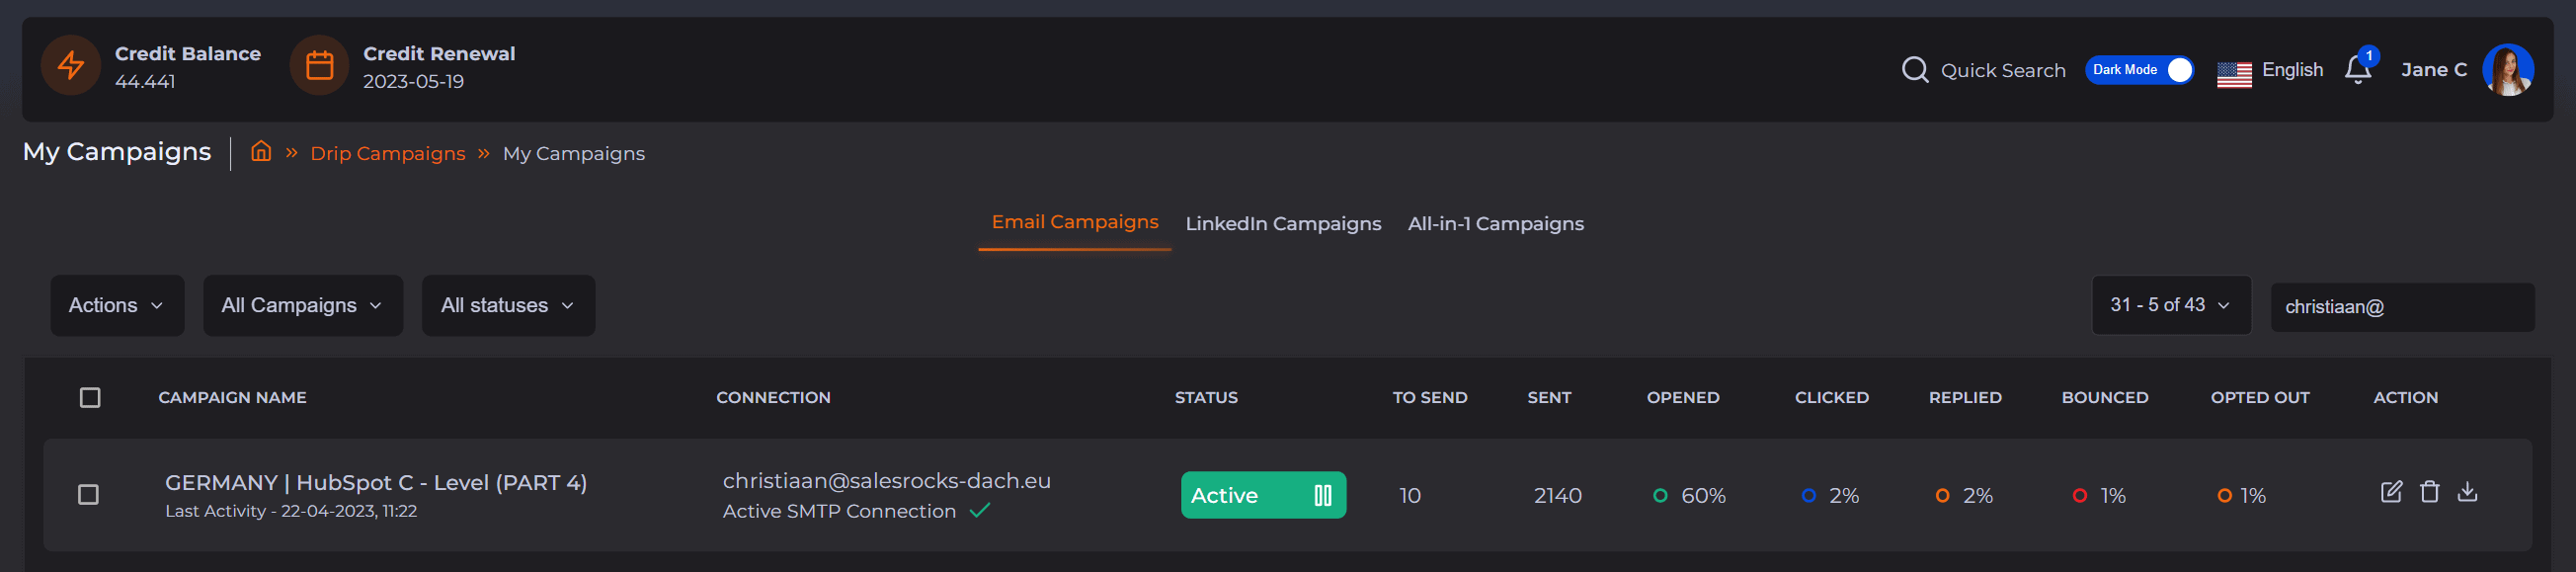Click the Credit Balance lightning icon
The width and height of the screenshot is (2576, 572).
coord(70,66)
